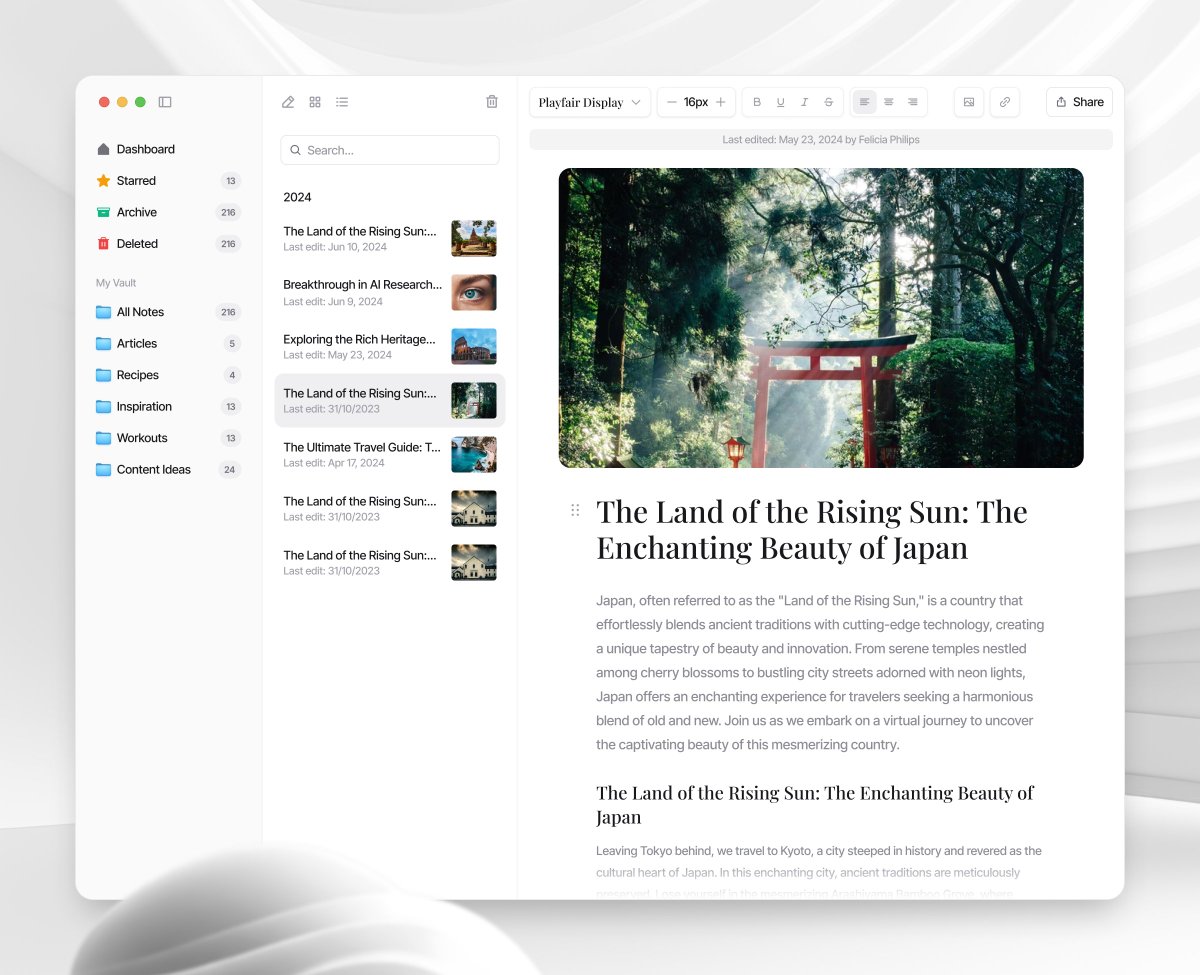Click the 2024 year heading

(x=297, y=197)
